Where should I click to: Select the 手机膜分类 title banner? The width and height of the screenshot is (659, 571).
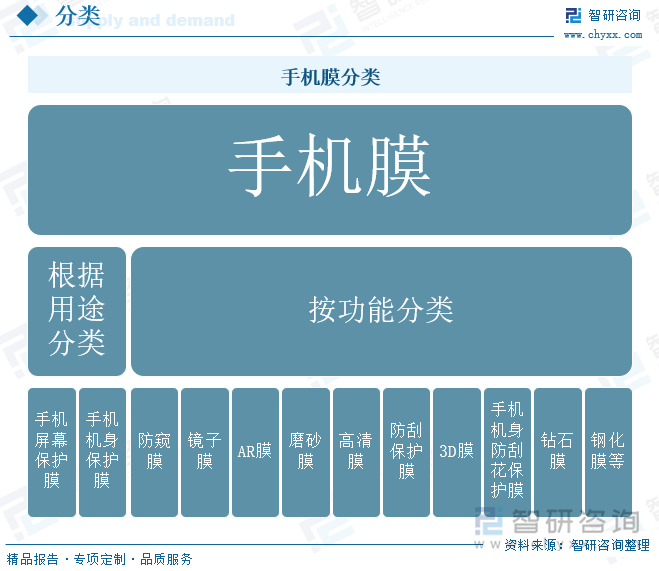coord(330,75)
